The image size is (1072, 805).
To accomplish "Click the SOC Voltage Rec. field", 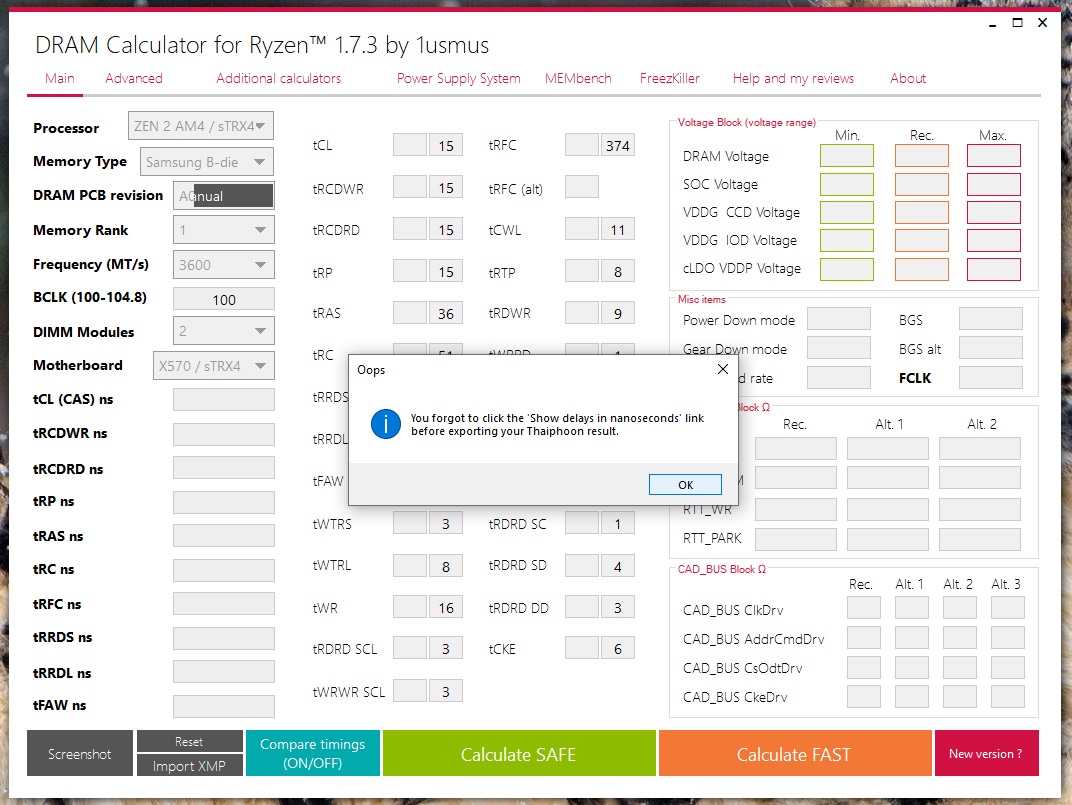I will coord(922,184).
